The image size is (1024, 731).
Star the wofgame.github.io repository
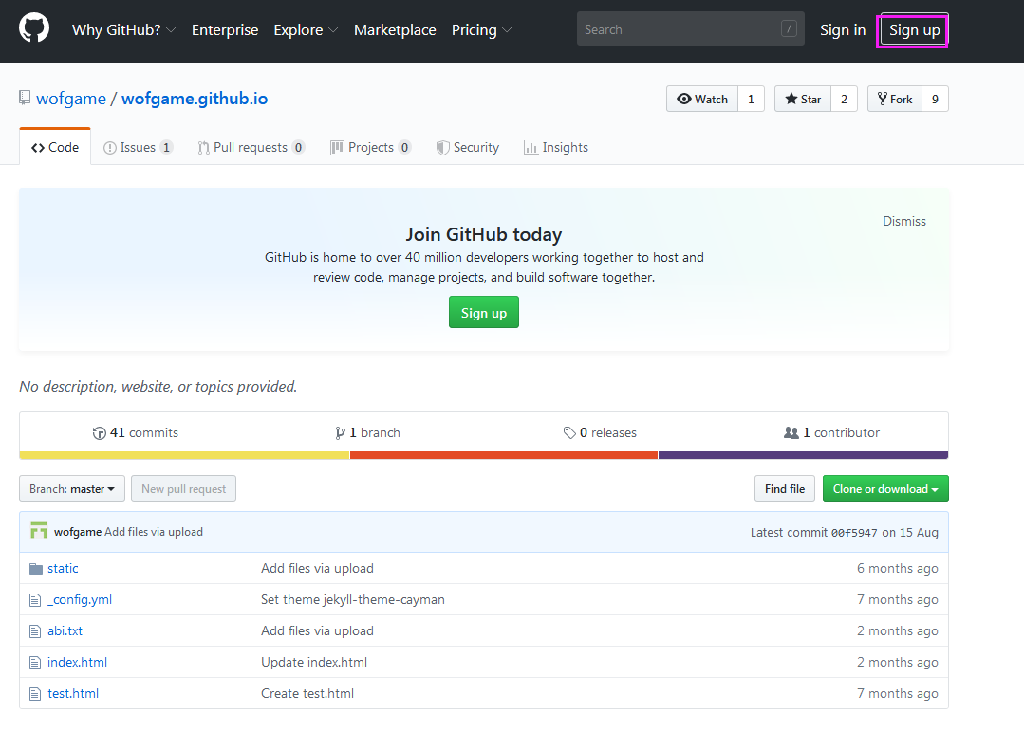[803, 99]
